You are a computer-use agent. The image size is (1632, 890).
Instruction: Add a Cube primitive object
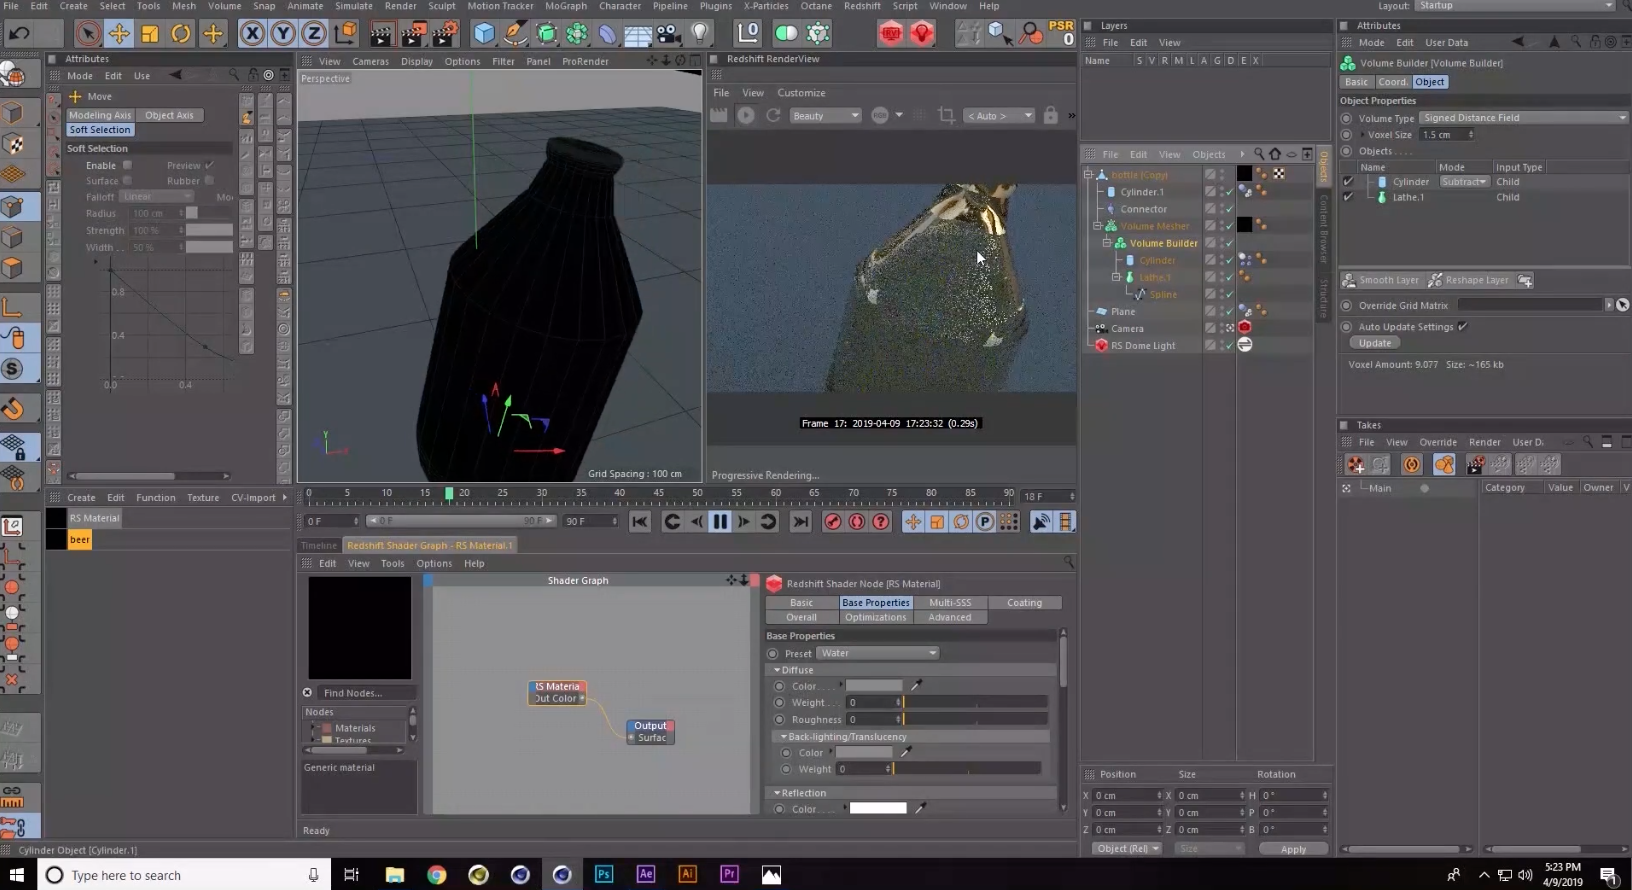(484, 34)
